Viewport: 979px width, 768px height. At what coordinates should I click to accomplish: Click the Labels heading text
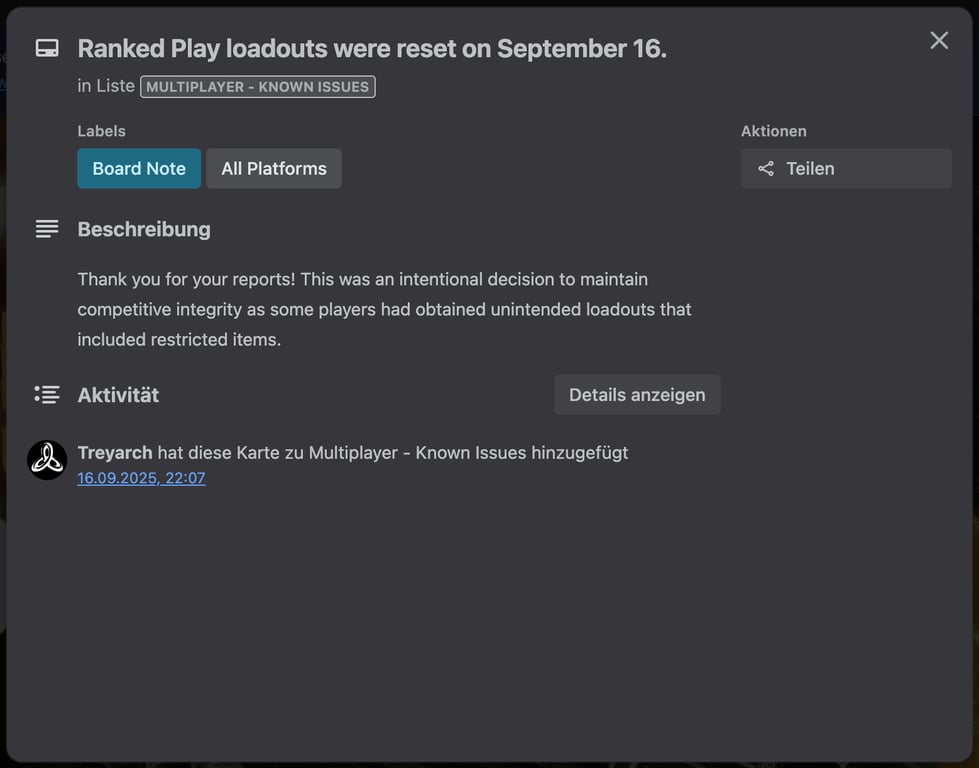pos(102,131)
